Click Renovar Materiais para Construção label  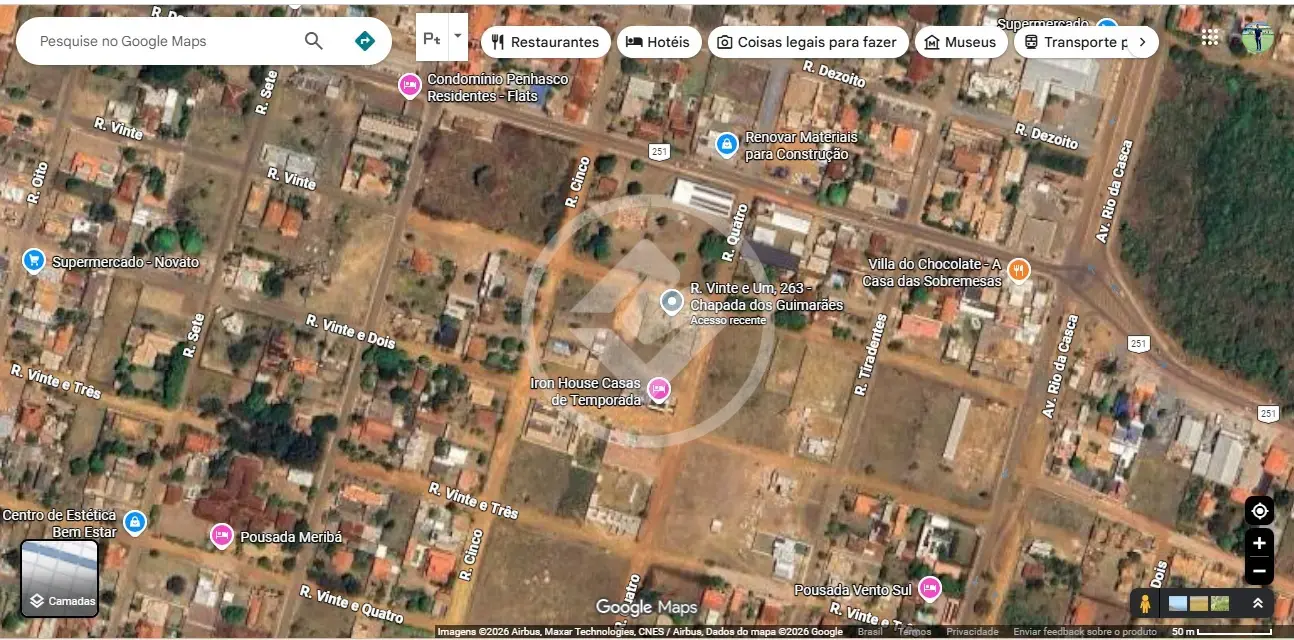802,145
